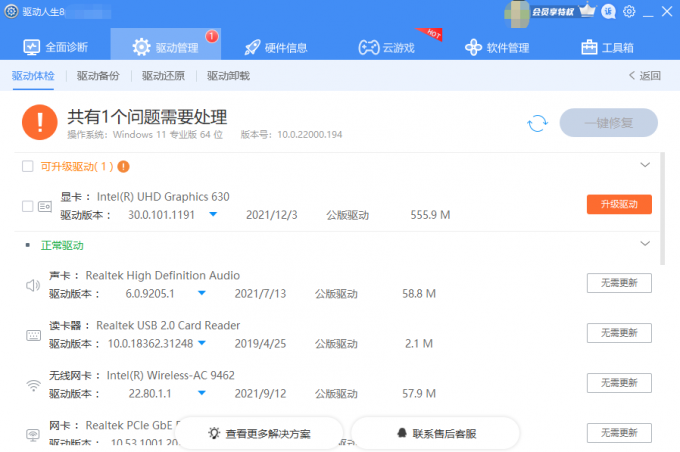
Task: Open the user avatar profile
Action: (517, 13)
